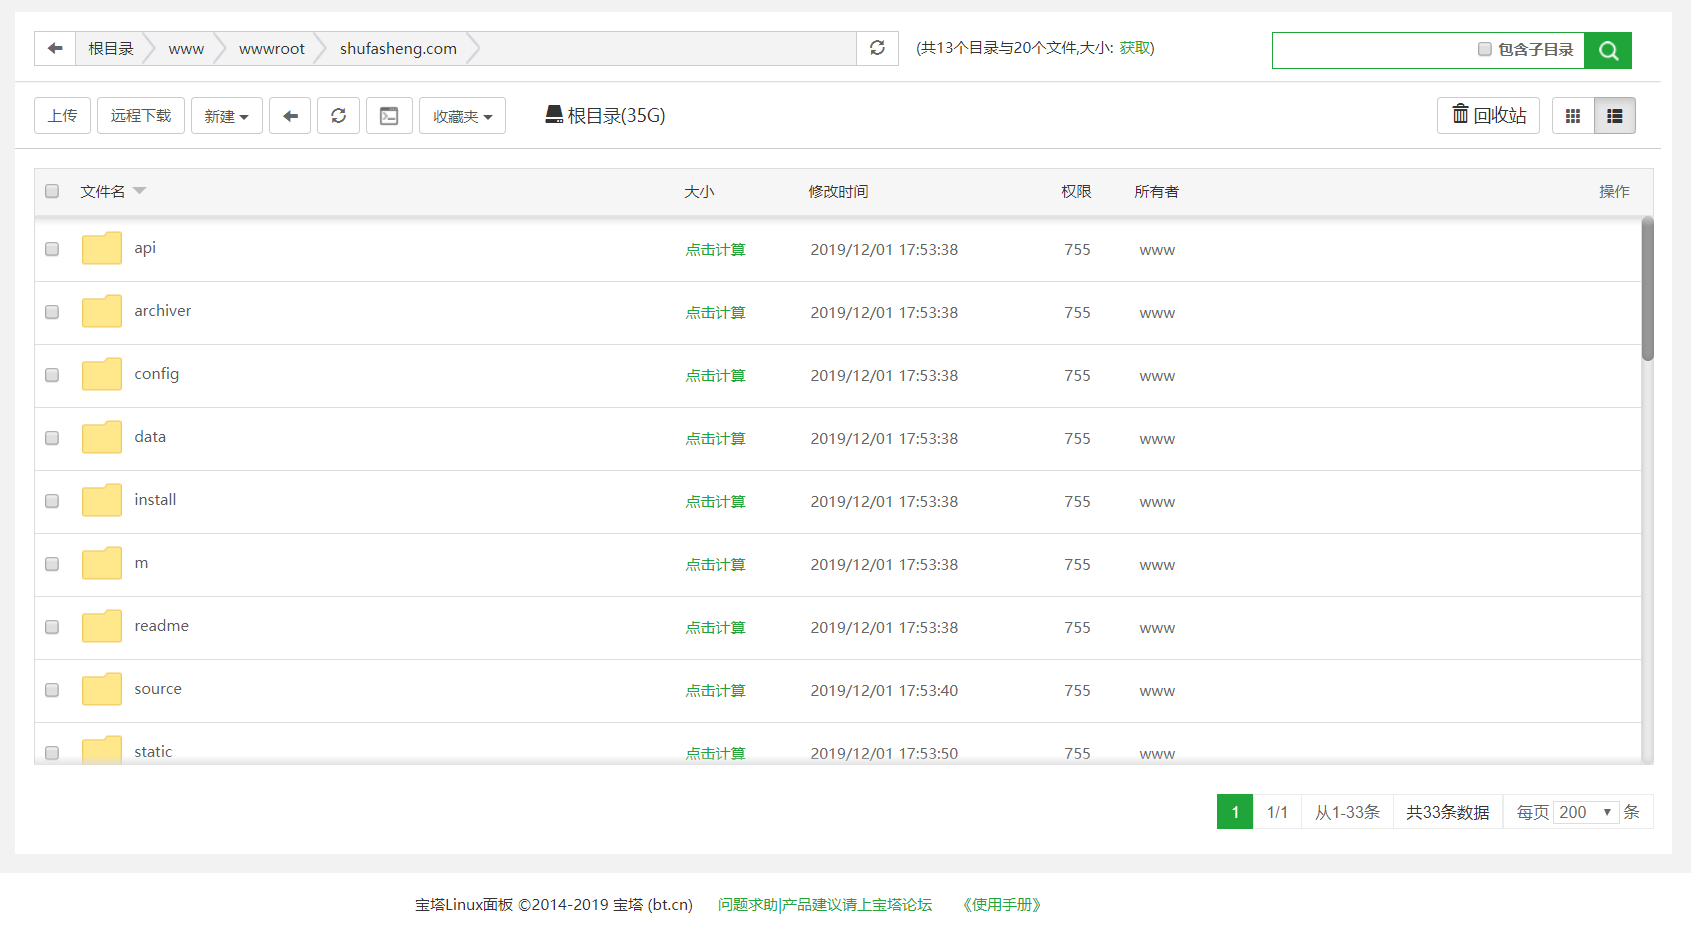This screenshot has height=925, width=1691.
Task: Click the back arrow in the path bar
Action: click(x=55, y=48)
